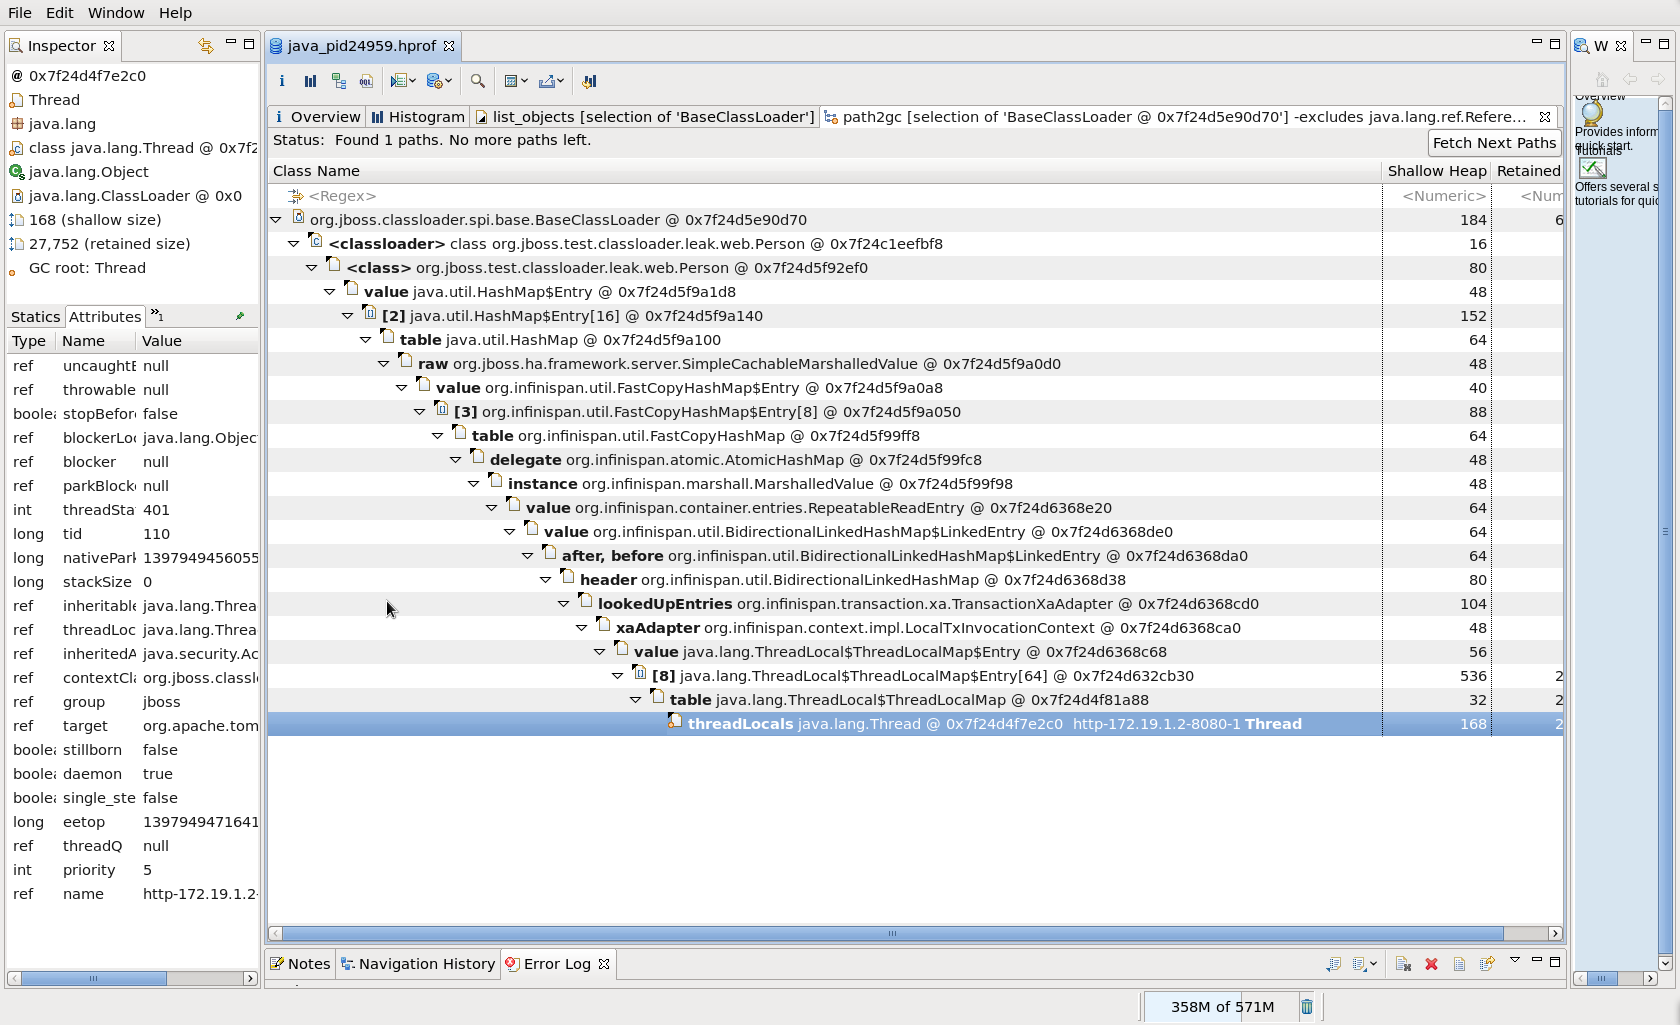
Task: Click the Fetch Next Paths button
Action: (1493, 143)
